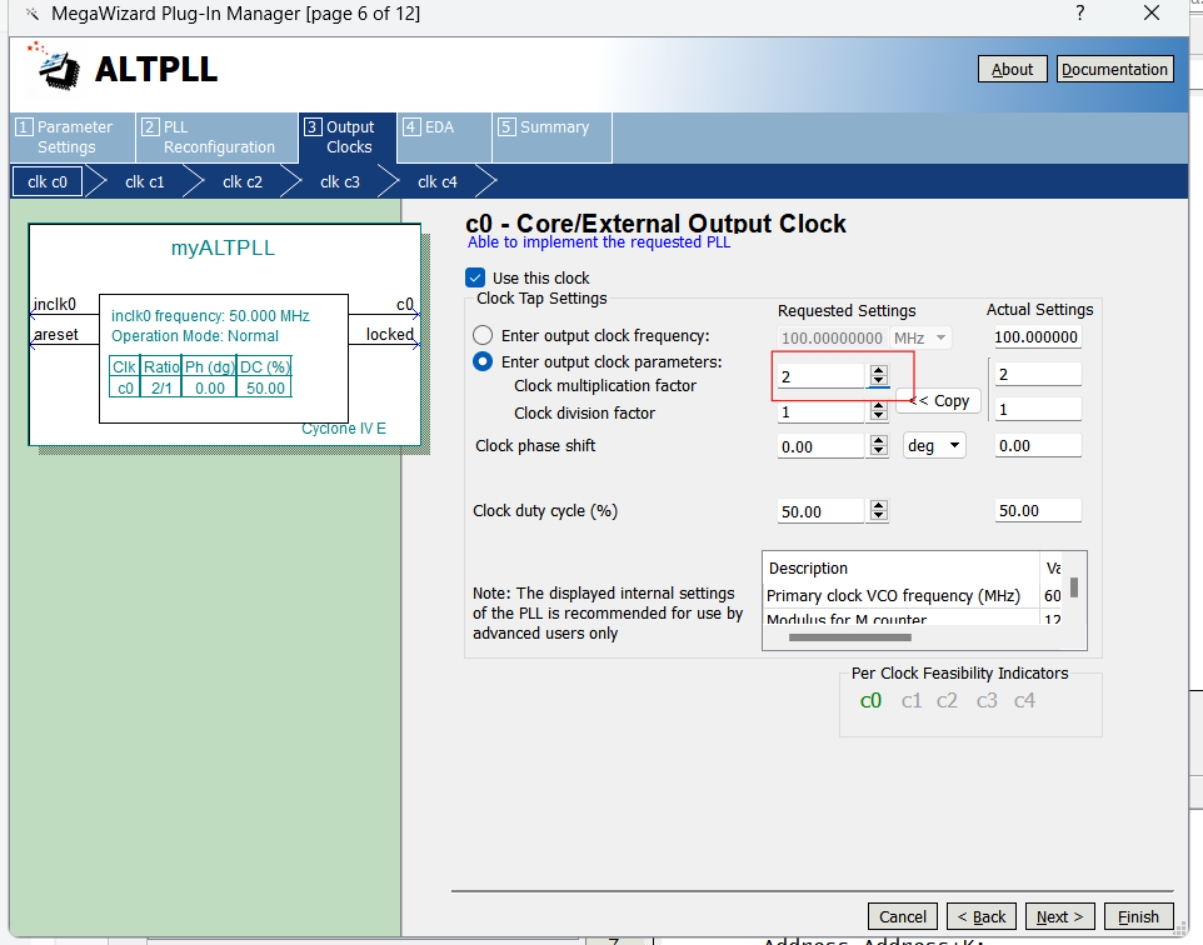Click the c4 feasibility indicator
Image resolution: width=1203 pixels, height=945 pixels.
pyautogui.click(x=1024, y=701)
